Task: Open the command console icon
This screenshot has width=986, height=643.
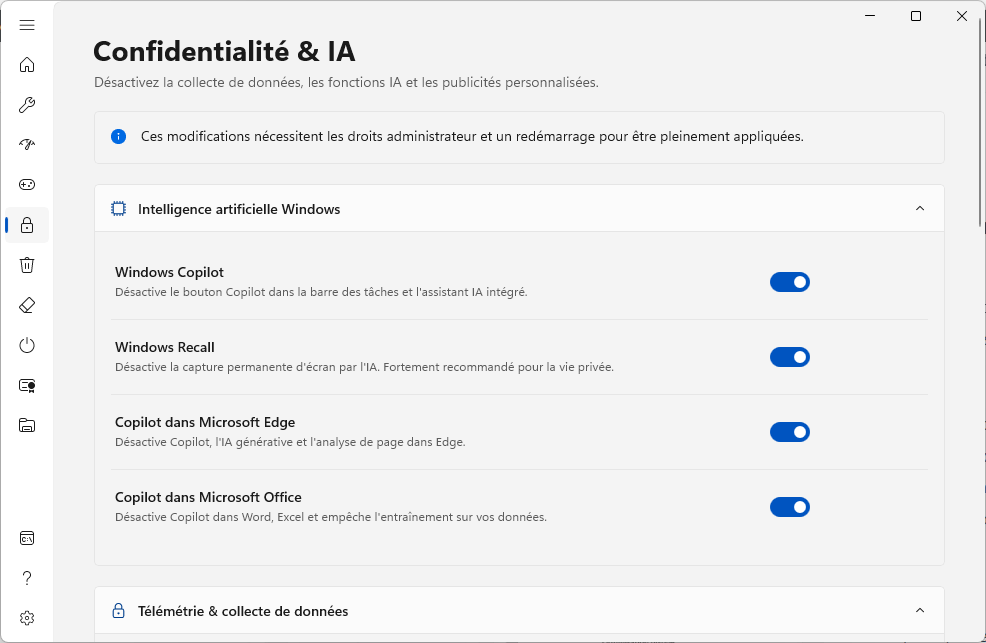Action: pyautogui.click(x=26, y=538)
